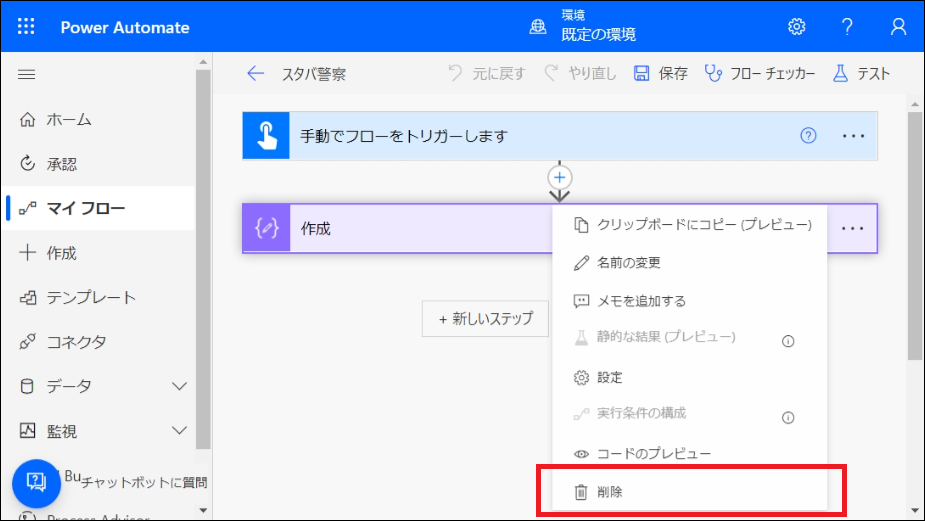Choose コードのプレビュー from the menu
Image resolution: width=925 pixels, height=521 pixels.
pos(690,453)
